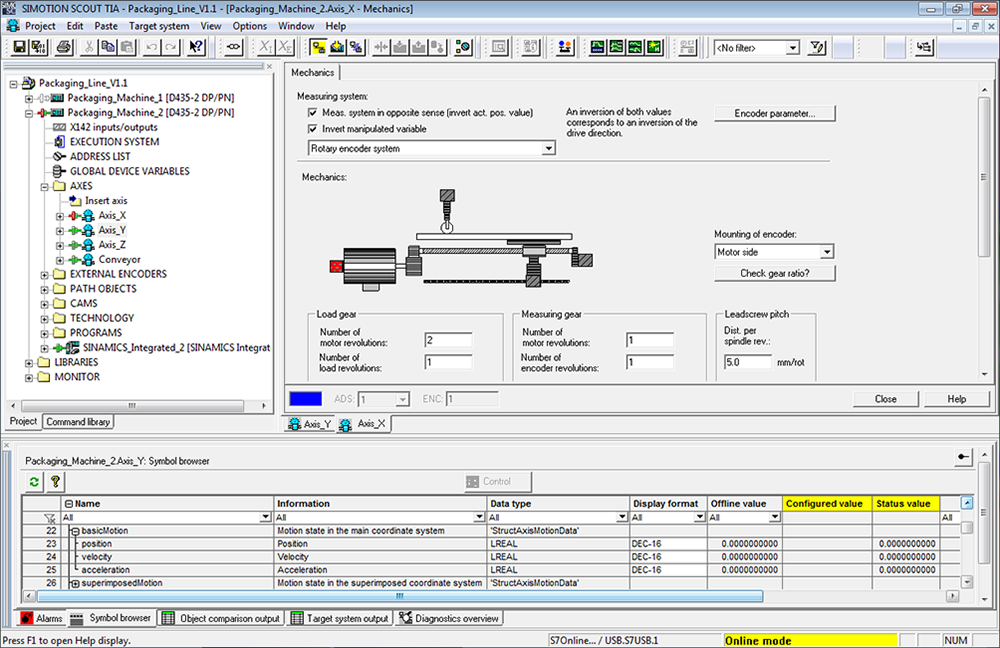This screenshot has height=648, width=1000.
Task: Click the Save and compile changes icon
Action: tap(38, 47)
